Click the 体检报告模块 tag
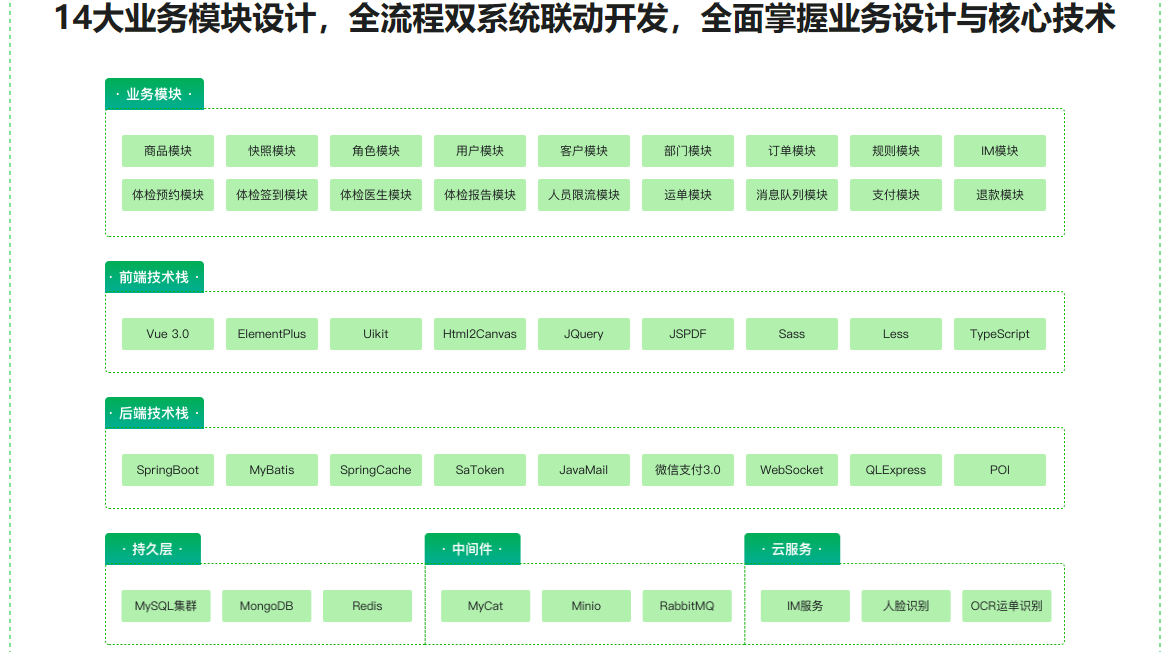Image resolution: width=1167 pixels, height=652 pixels. click(x=480, y=195)
